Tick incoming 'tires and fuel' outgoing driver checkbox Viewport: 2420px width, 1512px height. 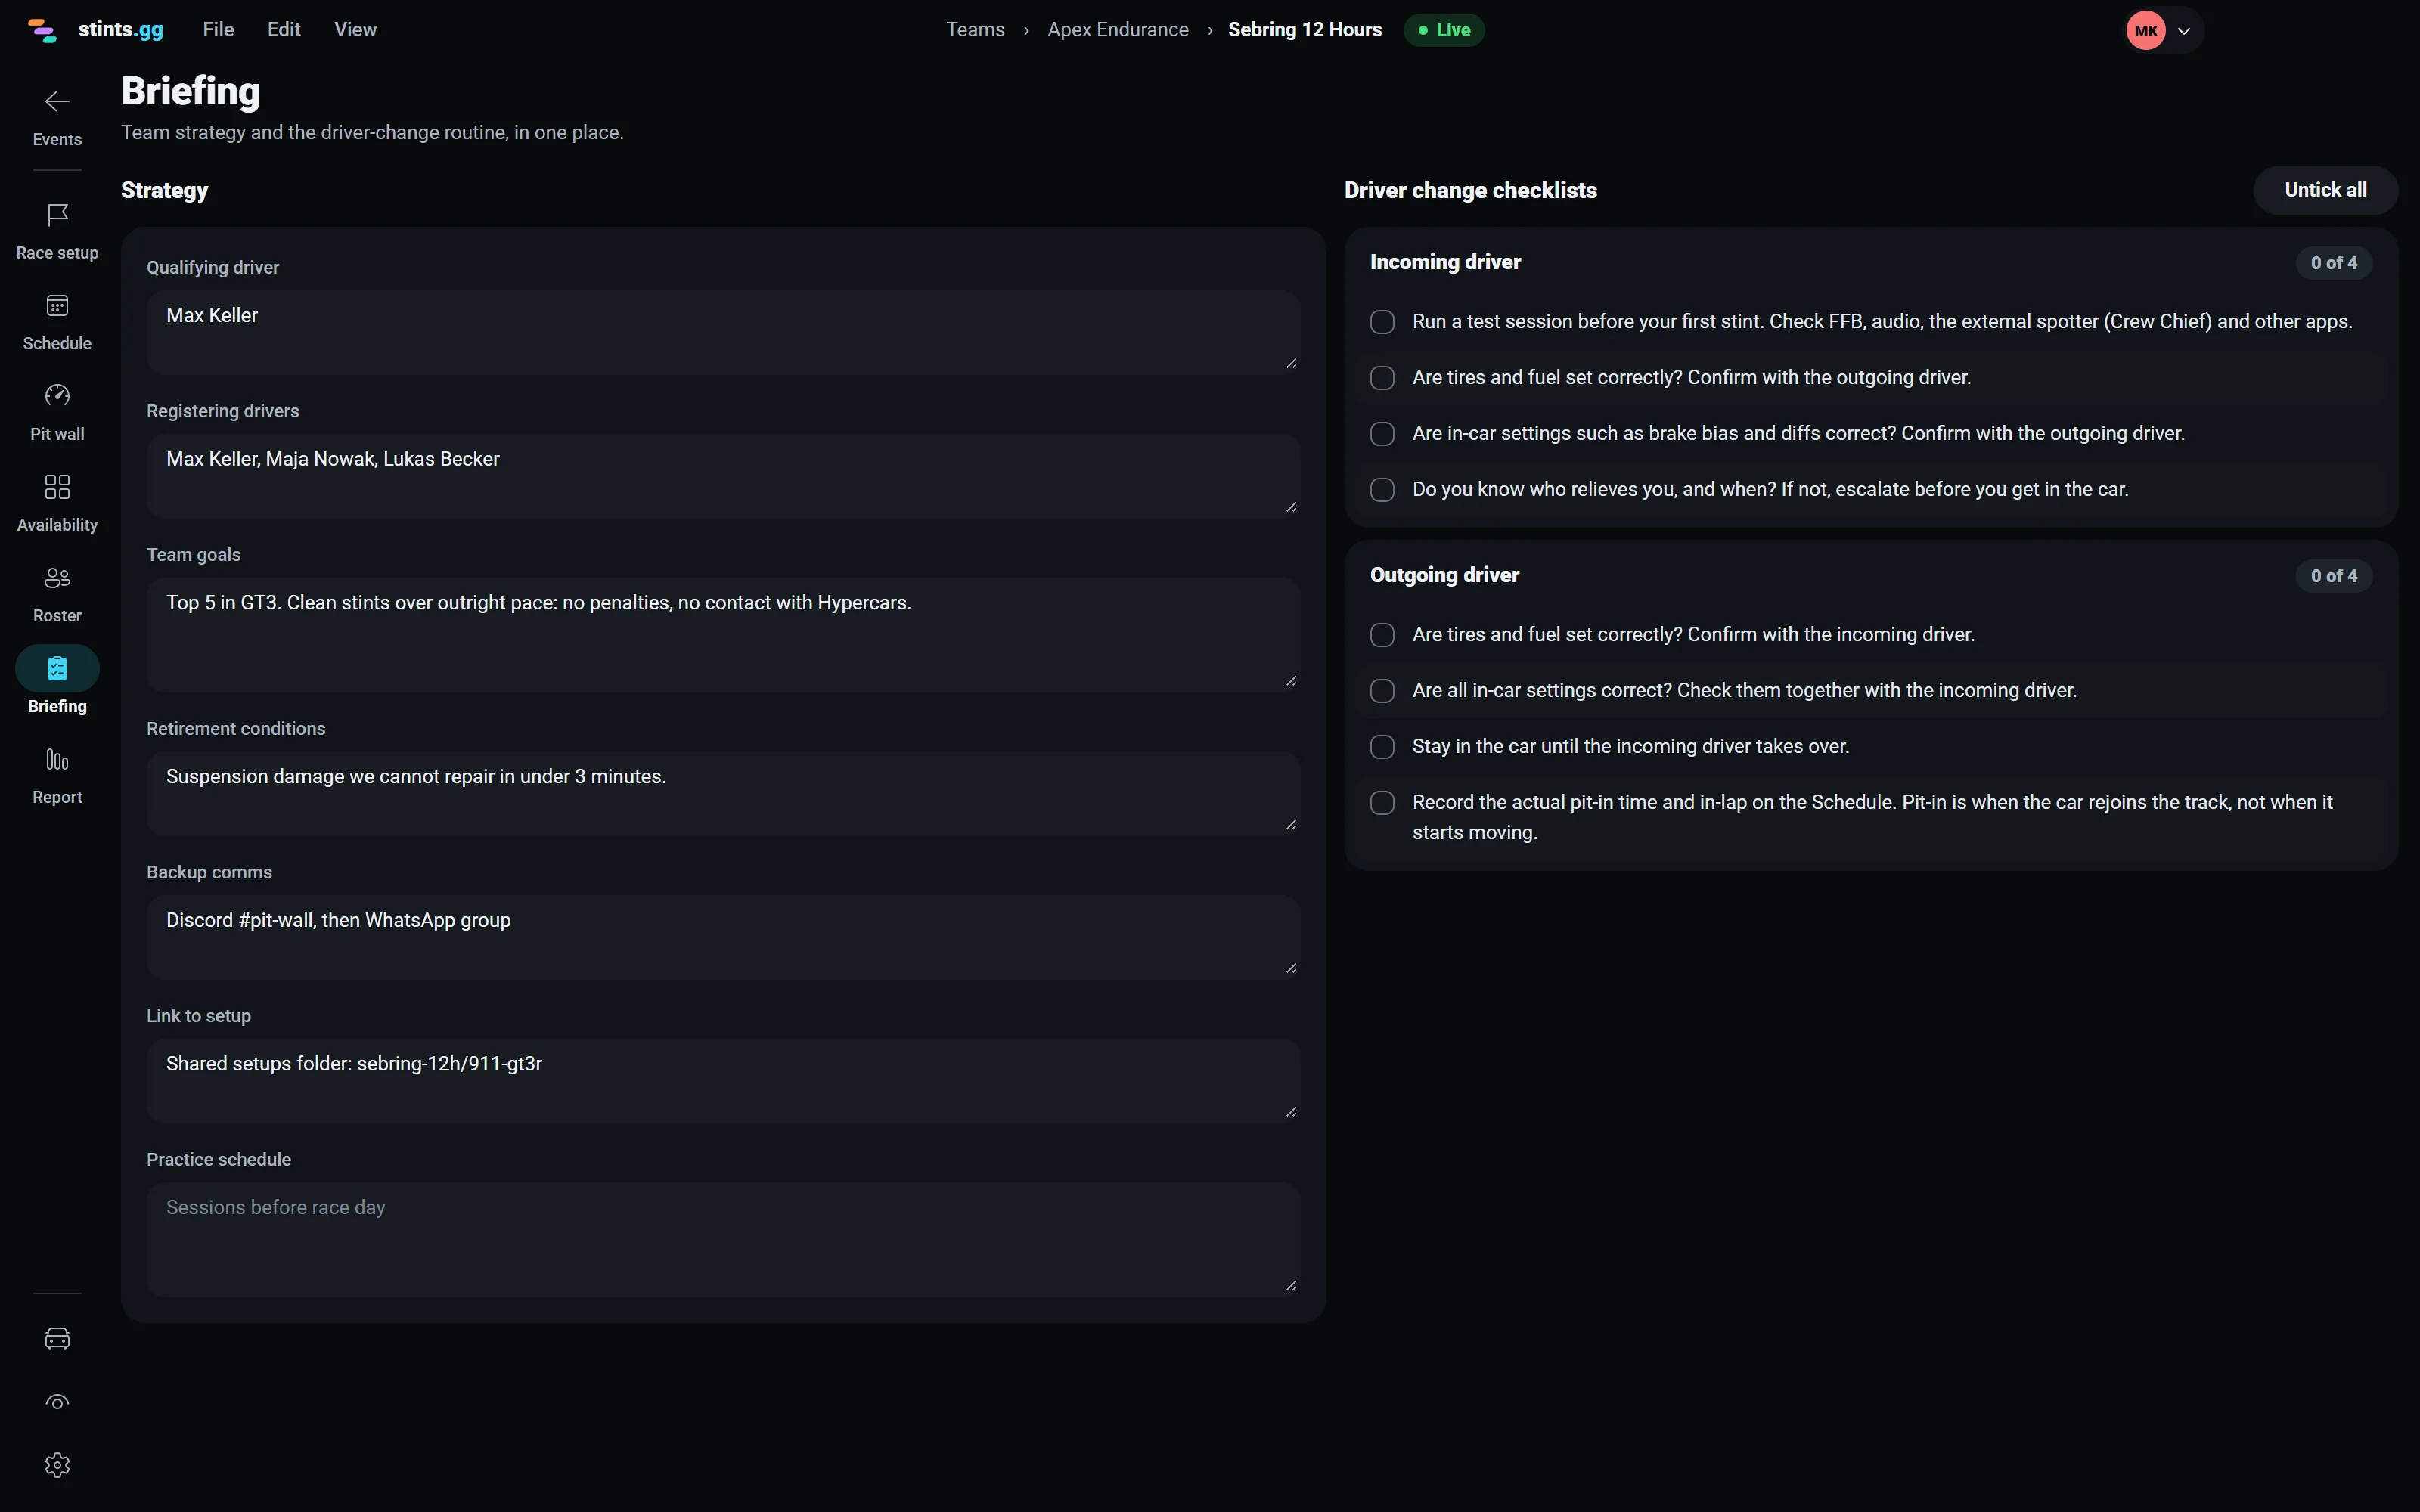click(1382, 378)
